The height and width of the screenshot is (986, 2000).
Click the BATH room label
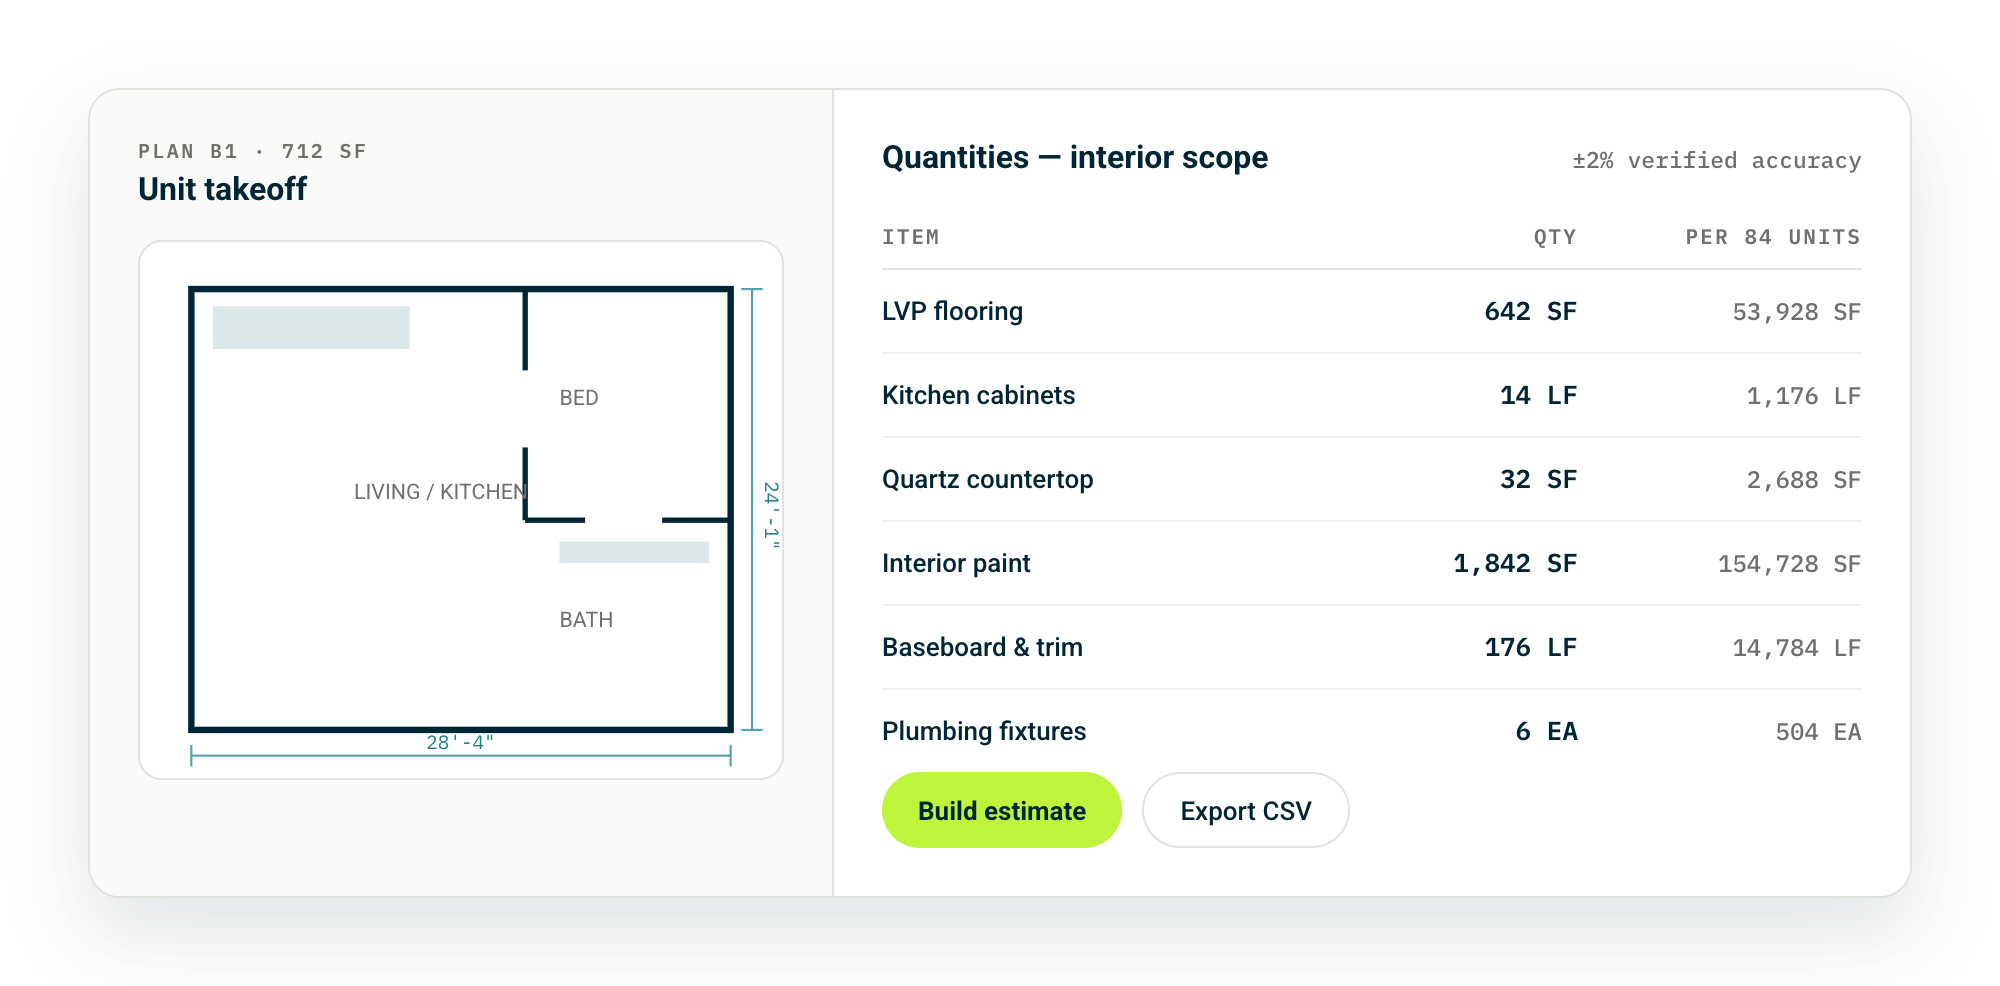tap(586, 619)
